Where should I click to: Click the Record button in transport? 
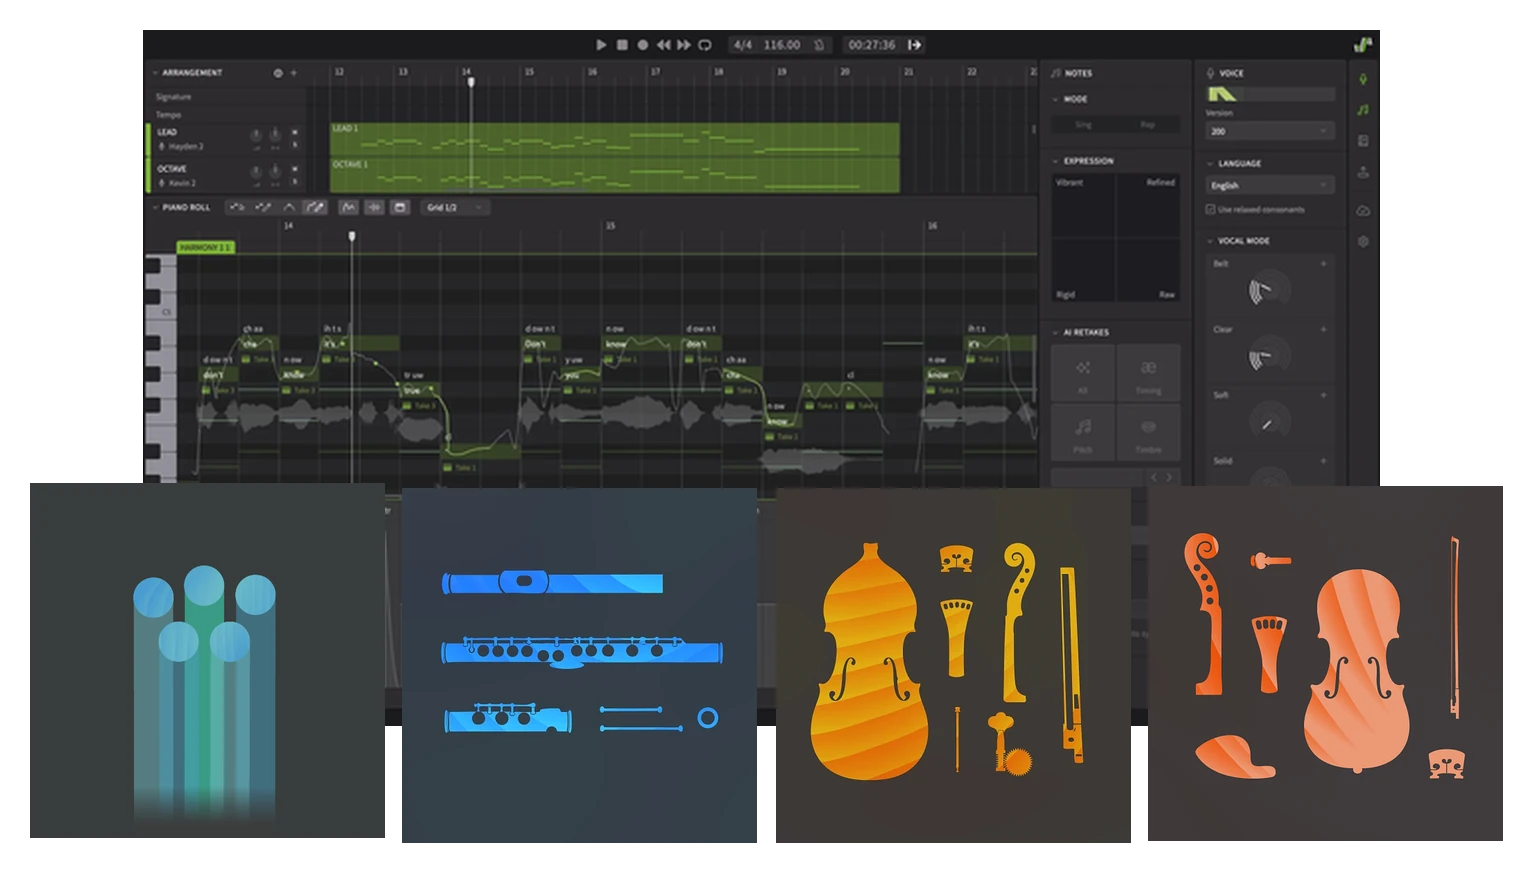[x=642, y=45]
